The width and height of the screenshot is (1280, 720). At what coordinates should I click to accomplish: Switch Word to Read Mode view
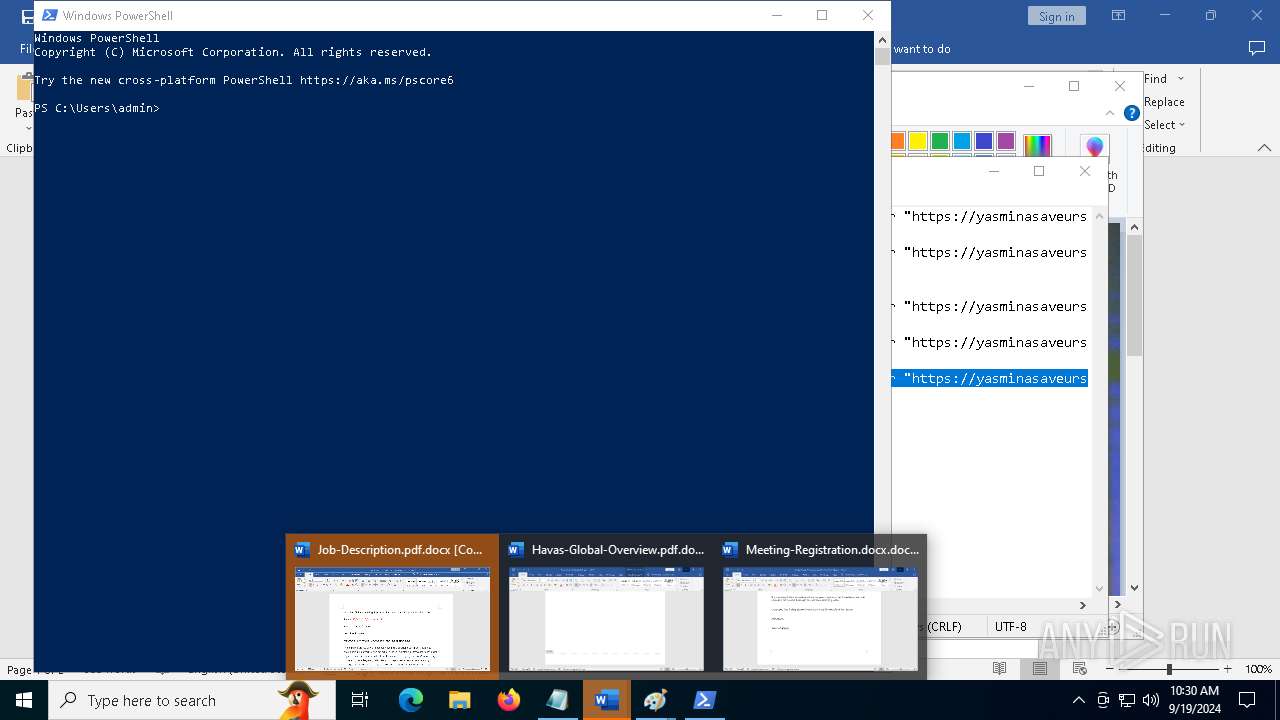point(999,668)
